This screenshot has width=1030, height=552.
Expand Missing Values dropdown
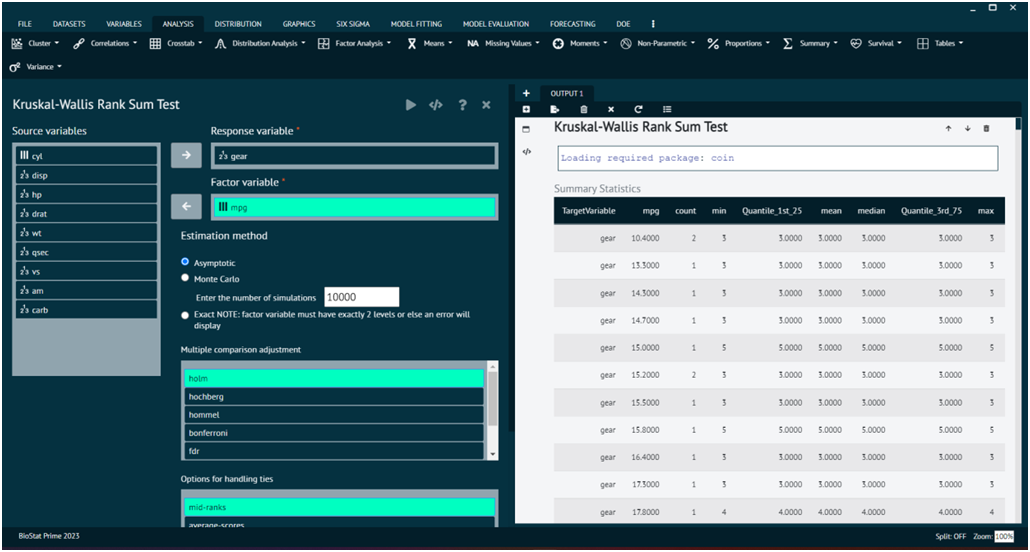click(503, 43)
